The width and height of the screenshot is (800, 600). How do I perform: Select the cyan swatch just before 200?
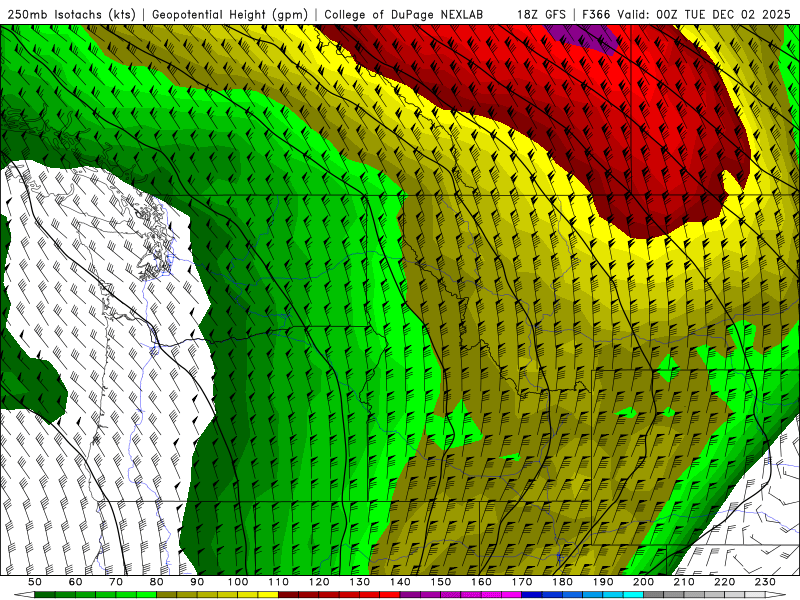[633, 595]
